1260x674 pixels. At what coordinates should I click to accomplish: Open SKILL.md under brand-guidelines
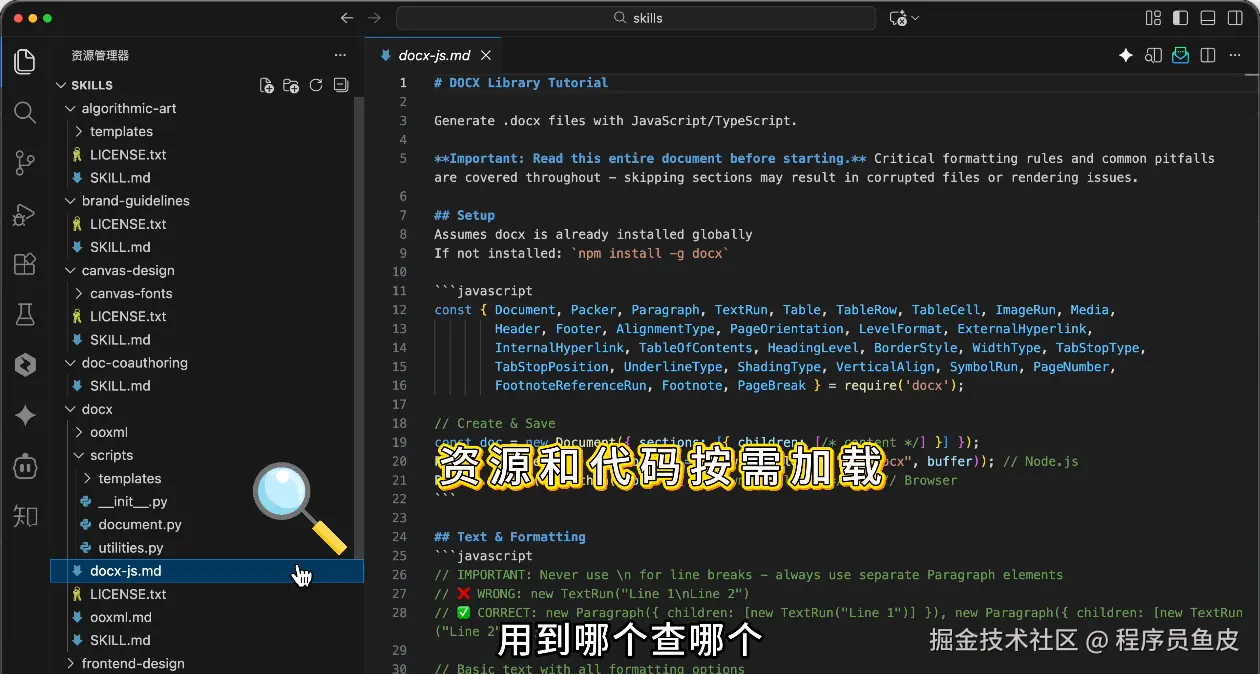pyautogui.click(x=120, y=247)
